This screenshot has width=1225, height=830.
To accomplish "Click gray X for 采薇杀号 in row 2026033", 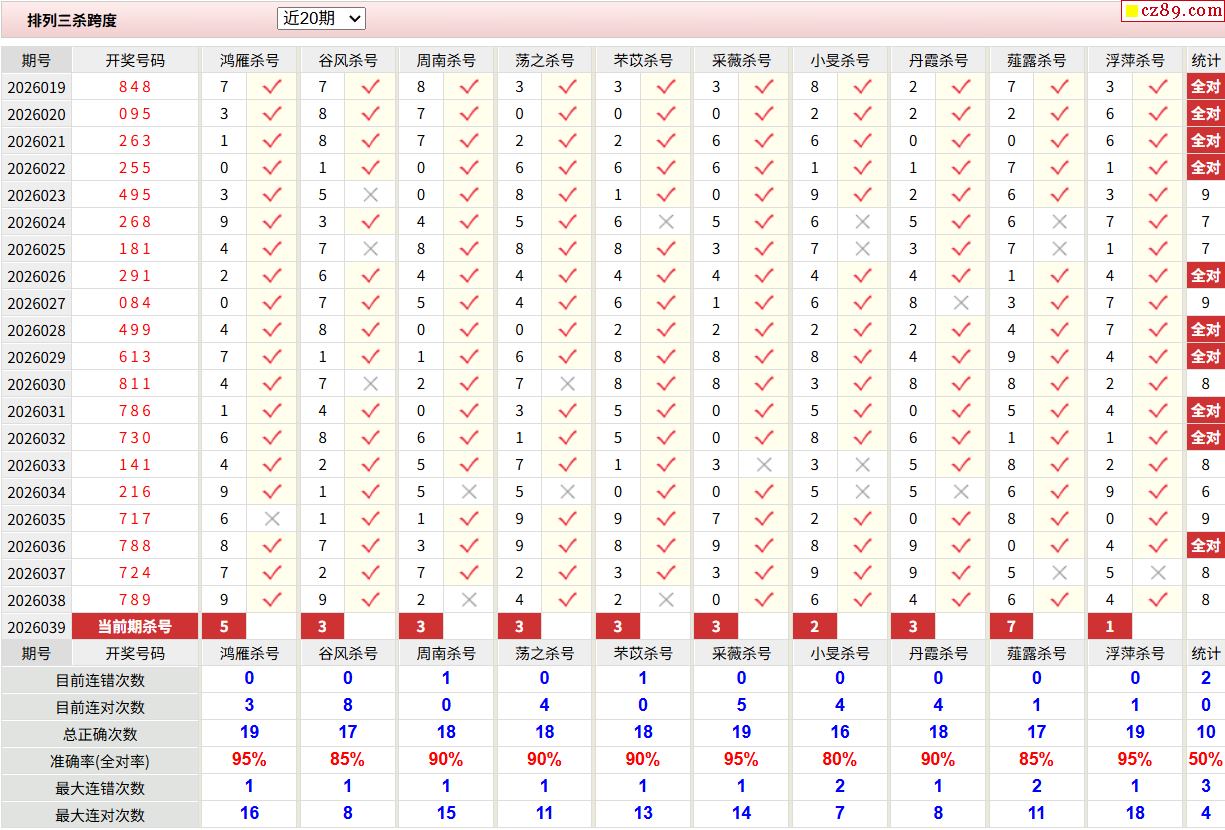I will pyautogui.click(x=764, y=465).
